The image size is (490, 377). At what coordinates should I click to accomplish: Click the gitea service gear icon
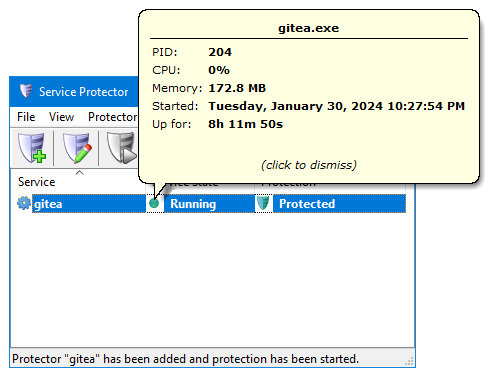point(24,203)
